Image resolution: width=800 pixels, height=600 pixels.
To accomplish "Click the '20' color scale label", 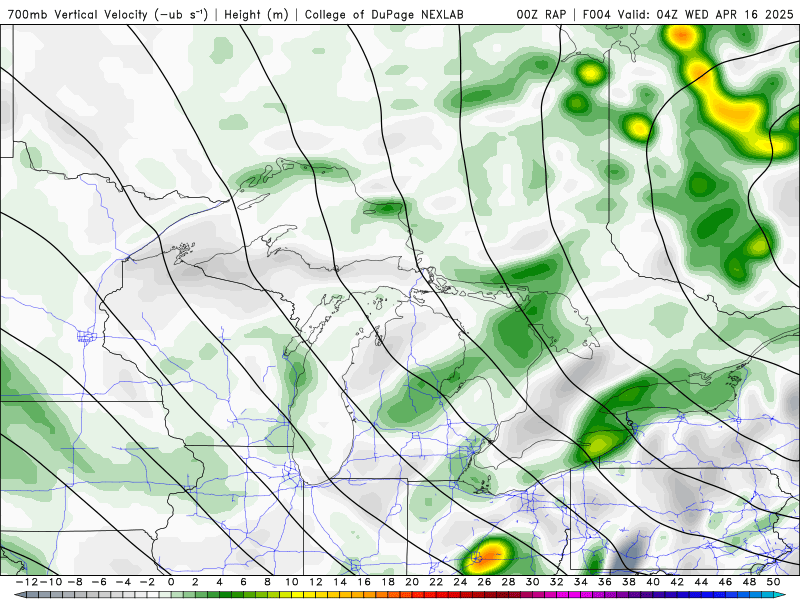I will (x=412, y=582).
